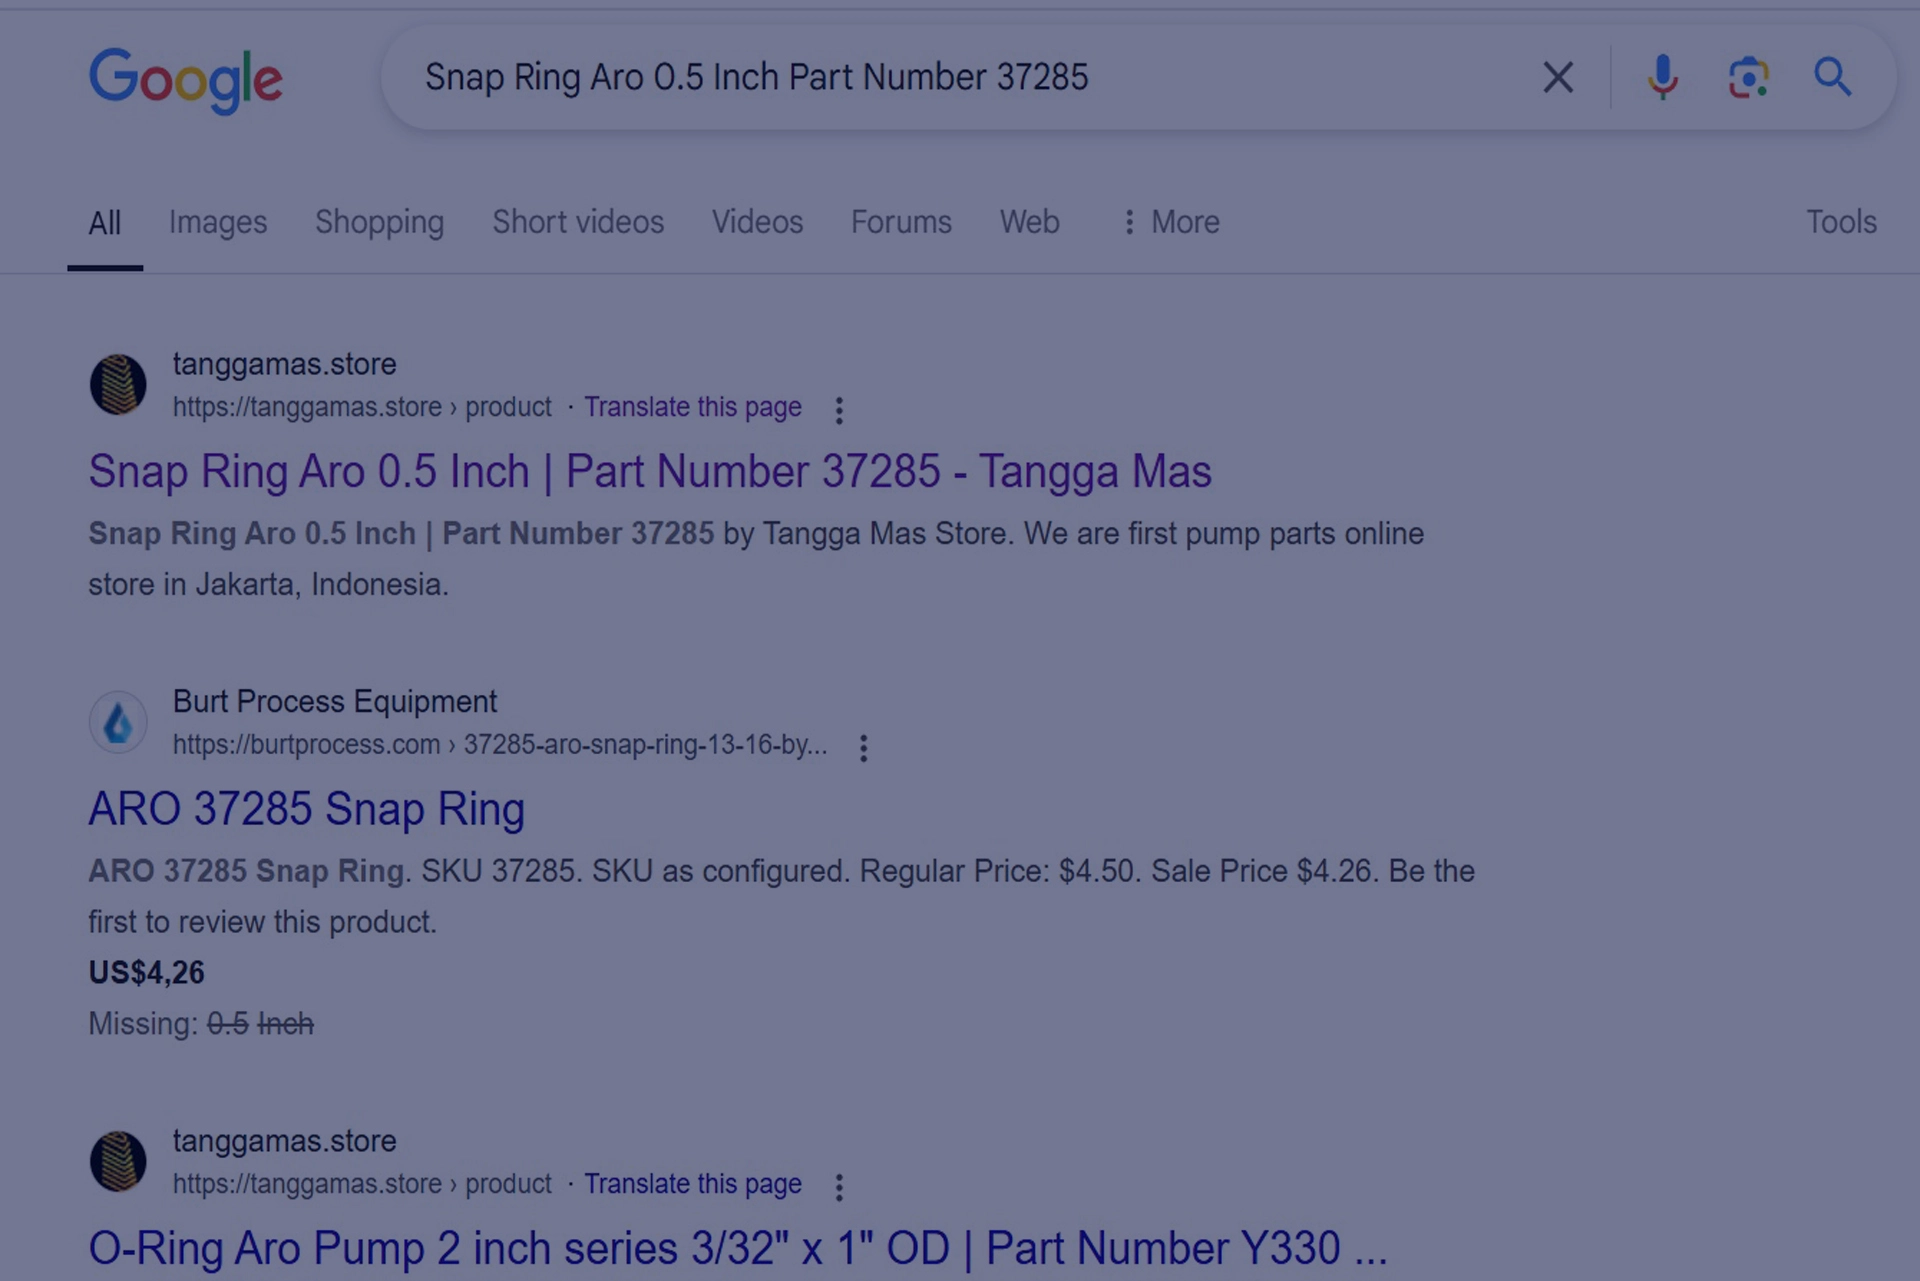Viewport: 1920px width, 1281px height.
Task: Open the O-Ring Aro Pump 2 inch result
Action: point(738,1248)
